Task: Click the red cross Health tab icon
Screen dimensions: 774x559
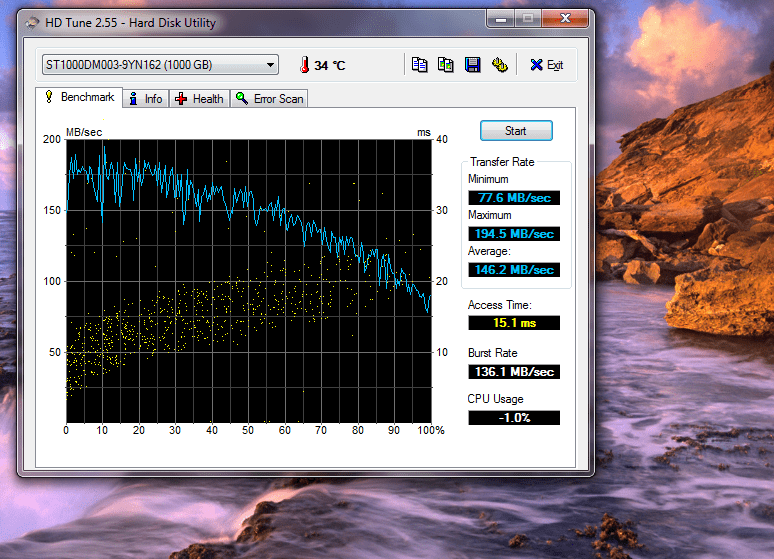Action: coord(181,99)
